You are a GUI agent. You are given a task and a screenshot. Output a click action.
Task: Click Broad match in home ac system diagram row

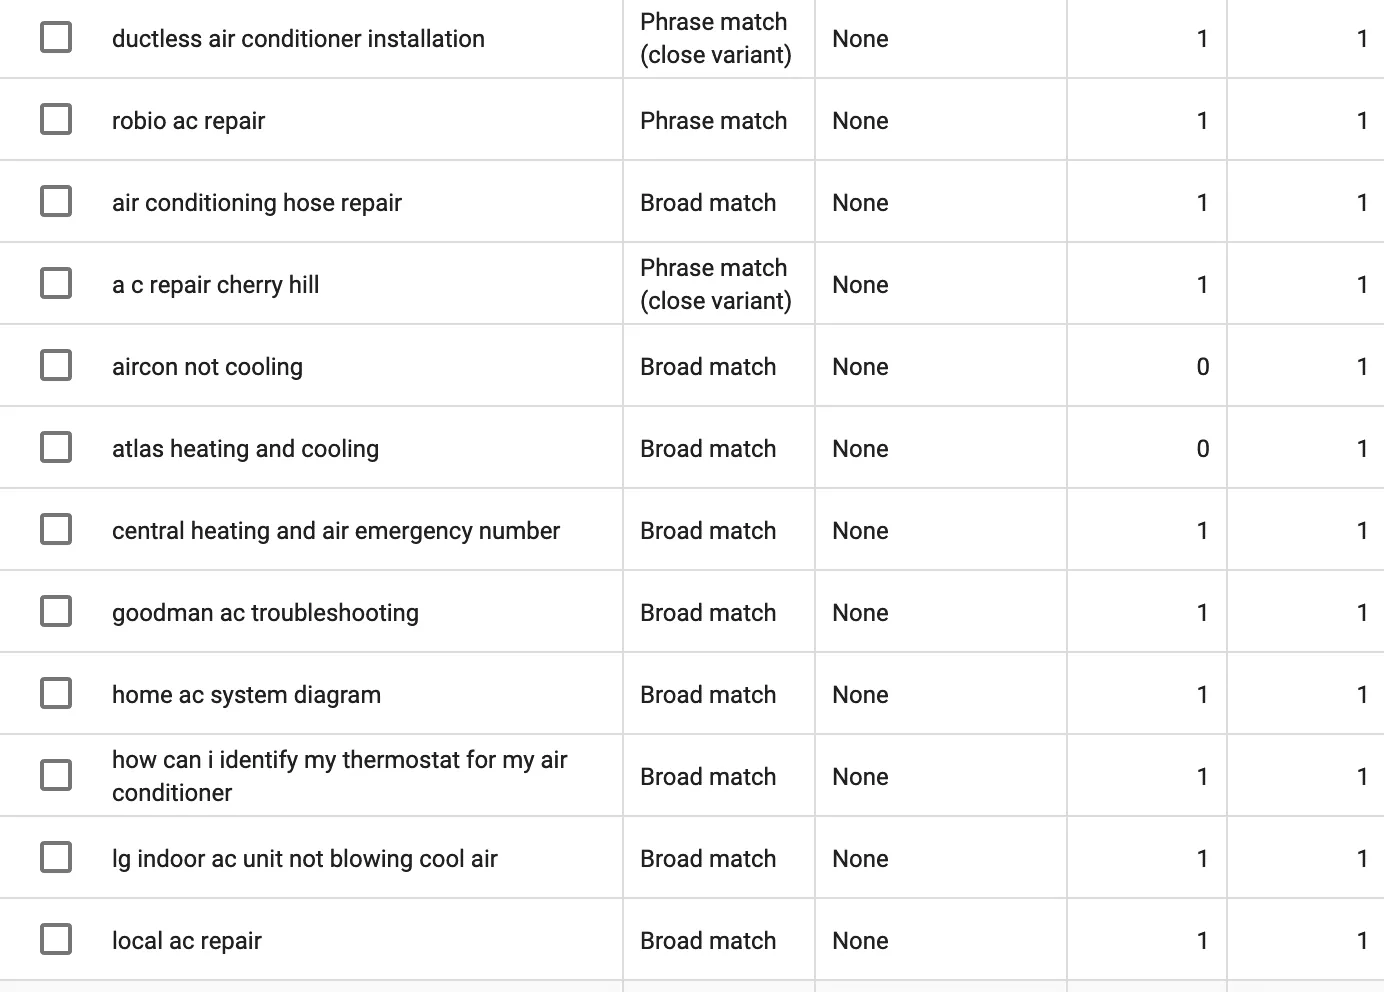(708, 695)
